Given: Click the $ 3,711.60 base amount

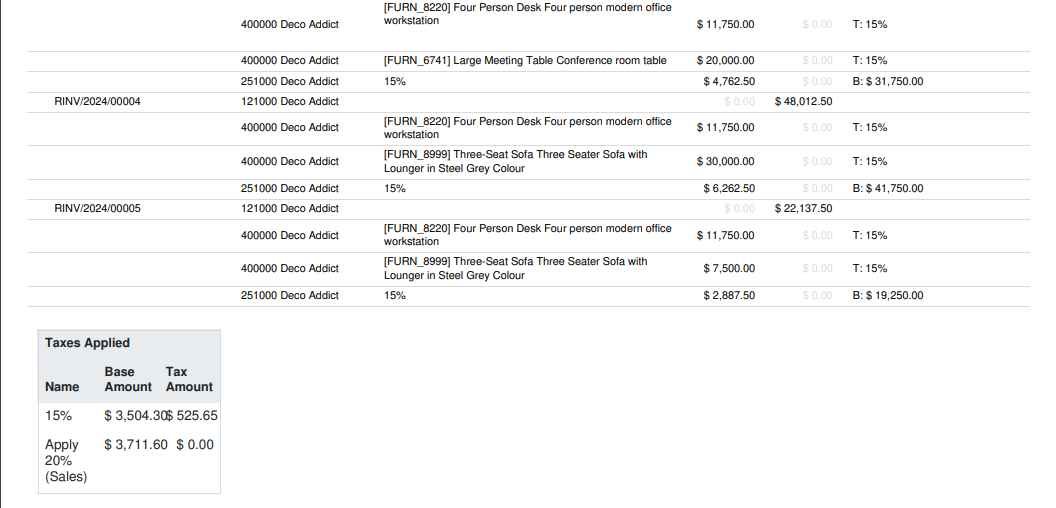Looking at the screenshot, I should 136,445.
